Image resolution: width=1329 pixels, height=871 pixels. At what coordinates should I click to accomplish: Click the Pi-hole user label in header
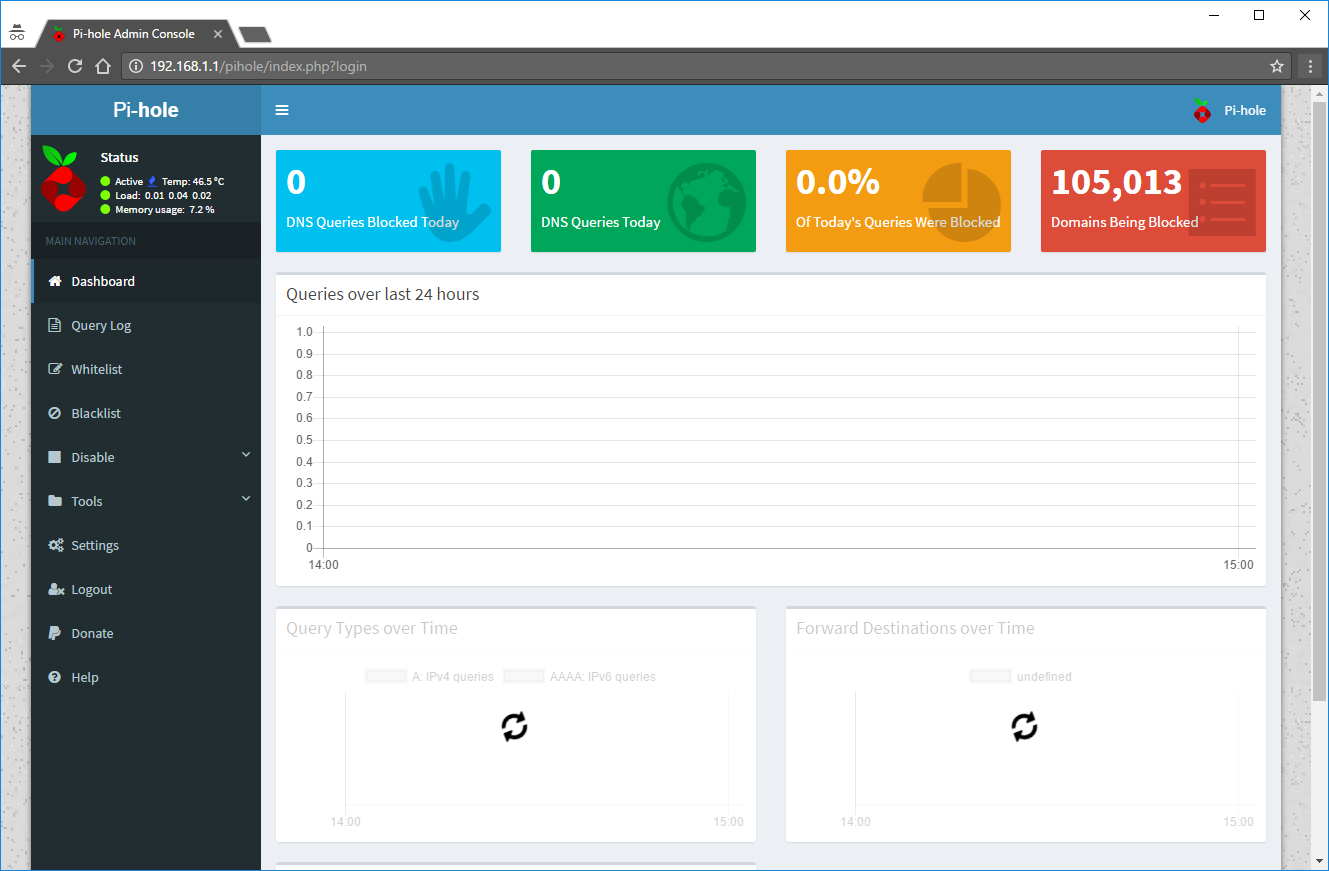pyautogui.click(x=1245, y=110)
